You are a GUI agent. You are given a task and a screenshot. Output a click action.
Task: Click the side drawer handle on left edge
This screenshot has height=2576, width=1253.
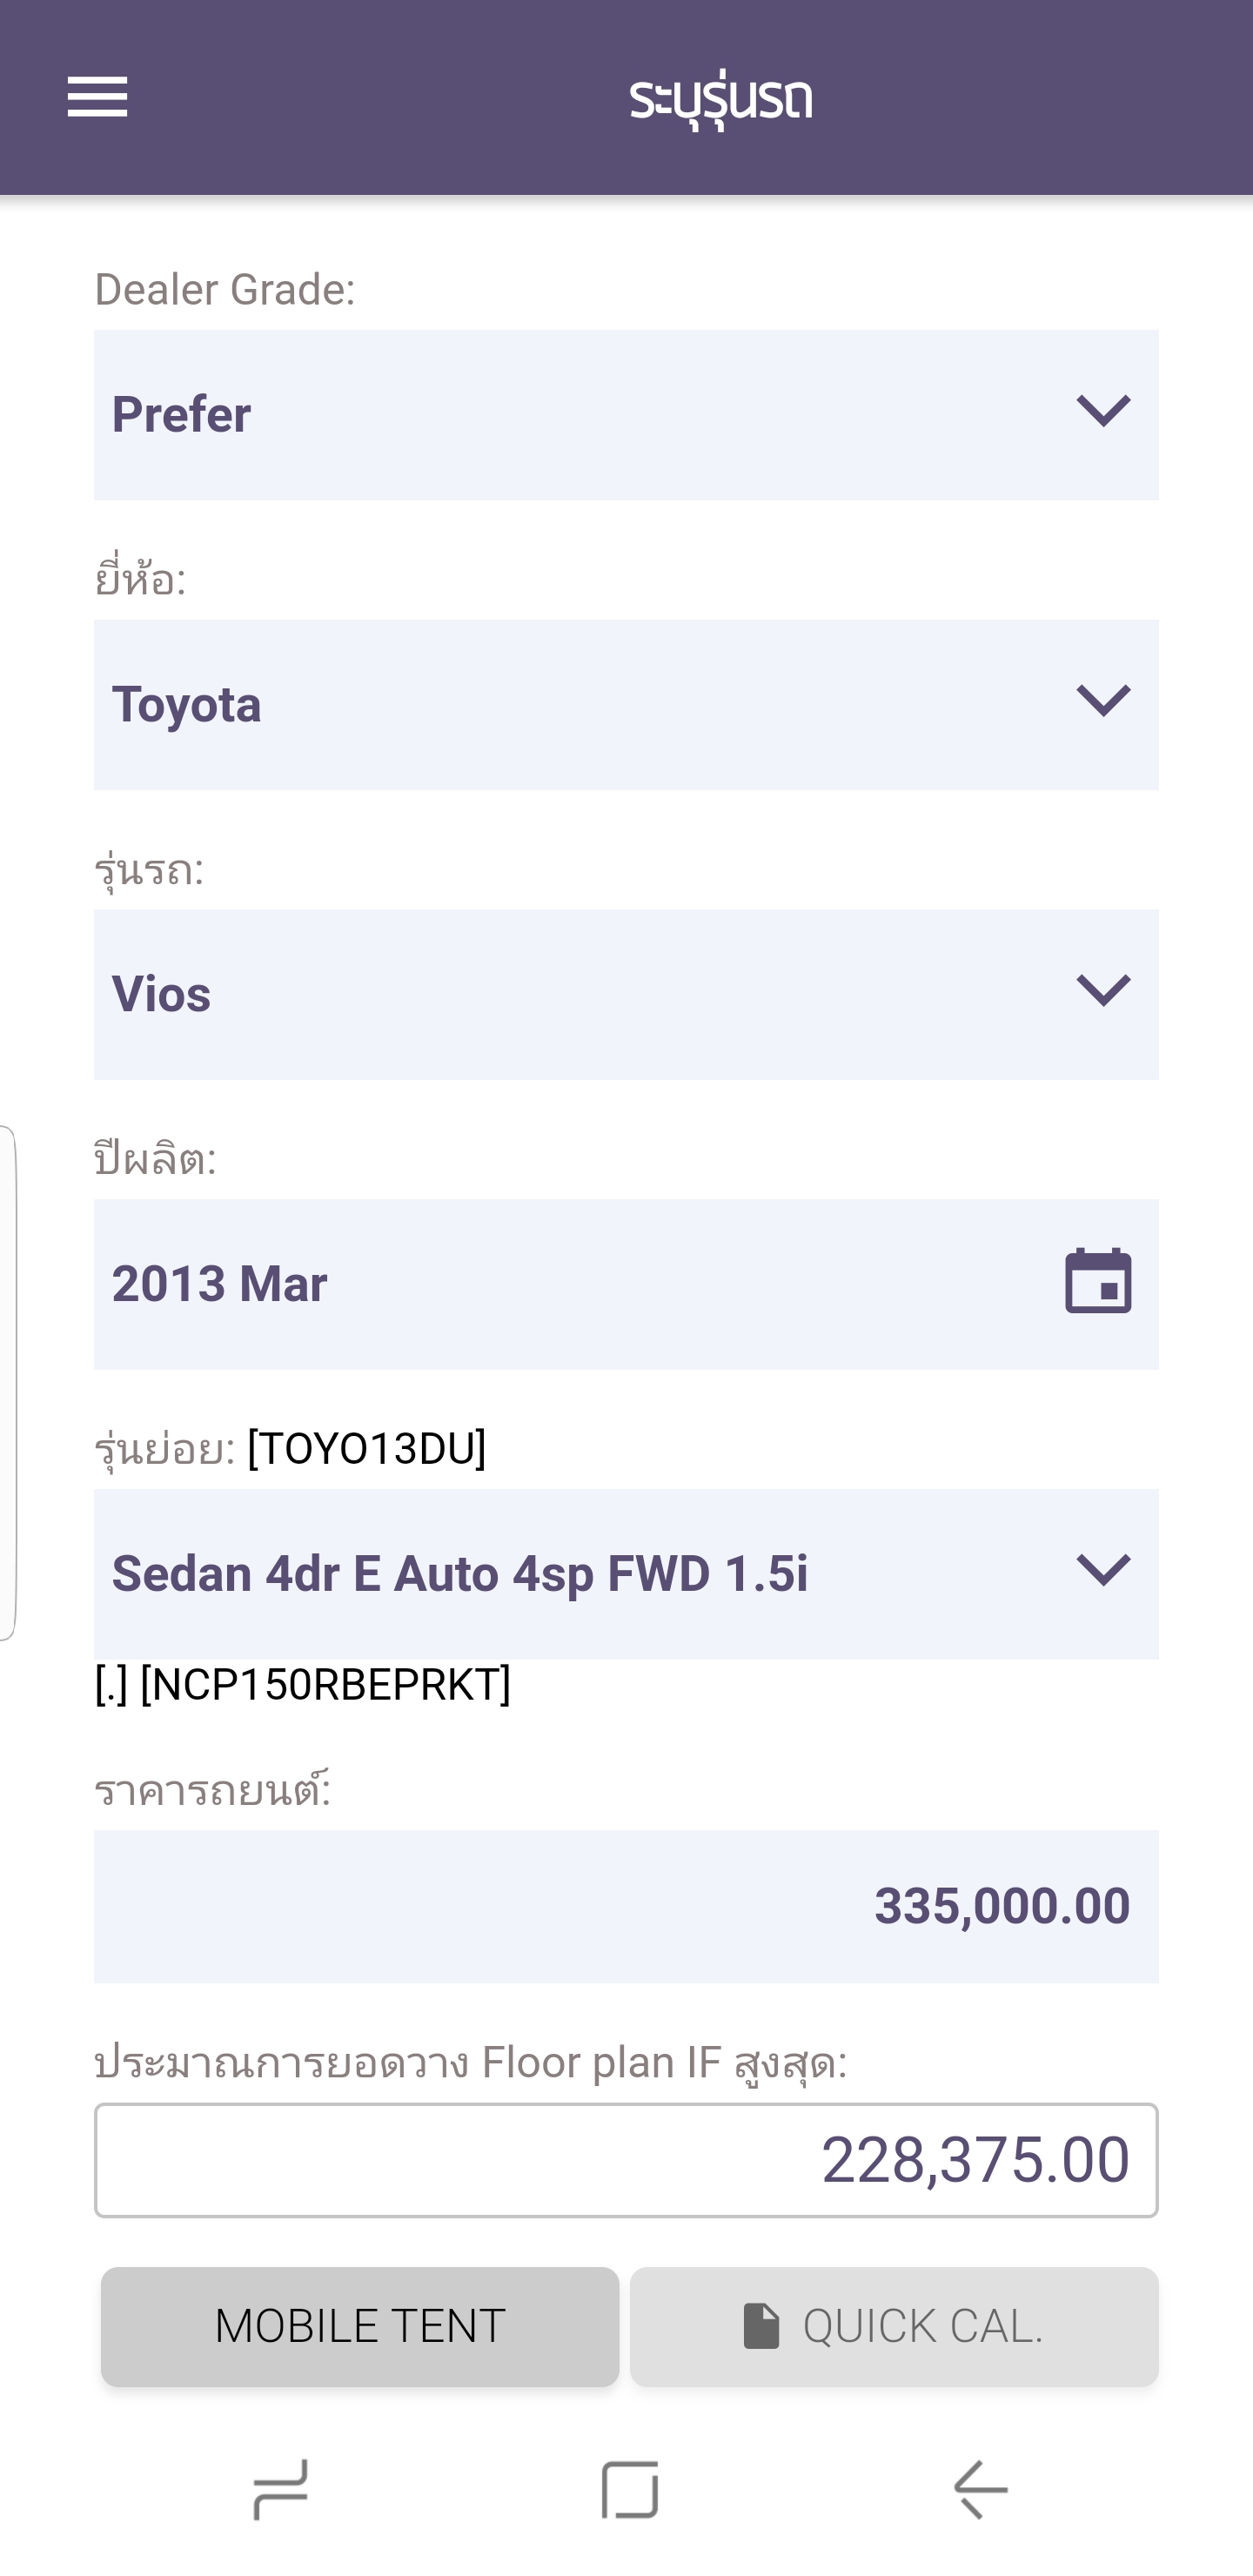tap(8, 1384)
